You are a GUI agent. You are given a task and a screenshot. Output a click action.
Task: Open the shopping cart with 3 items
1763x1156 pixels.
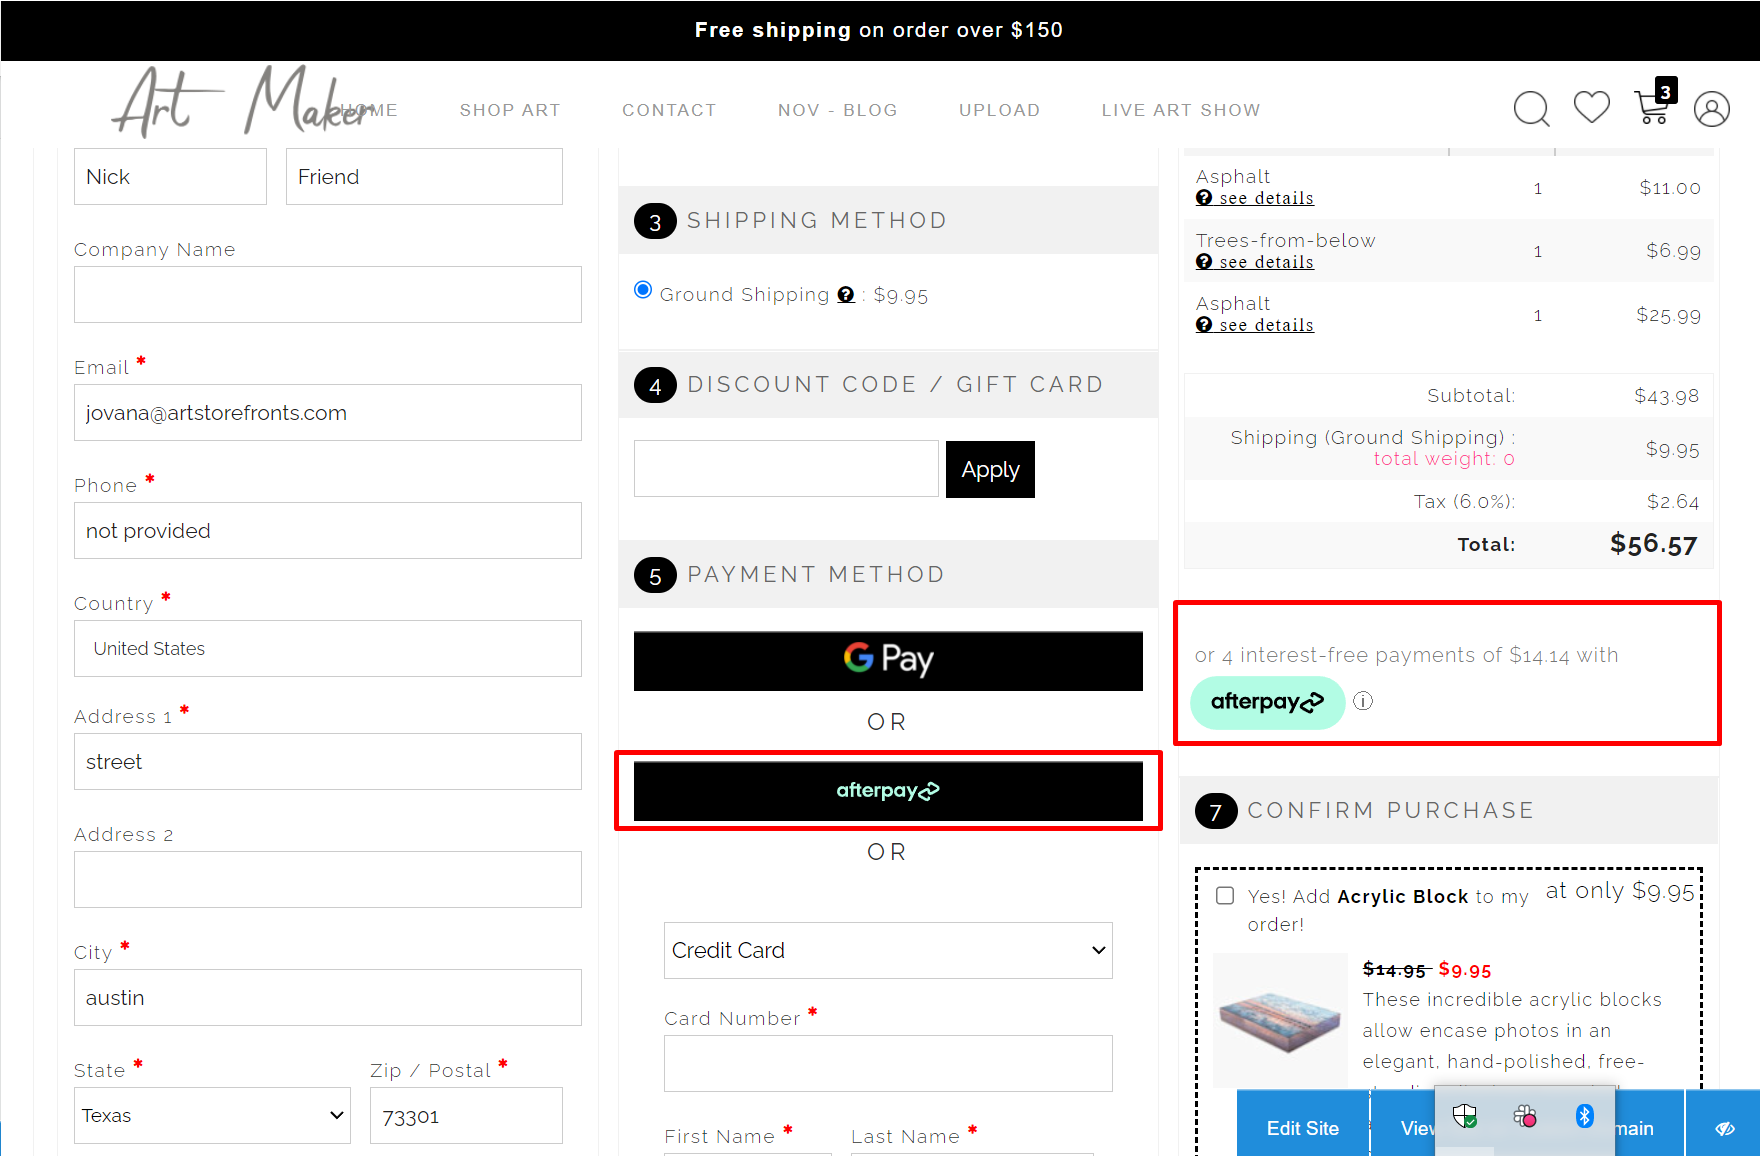1653,105
